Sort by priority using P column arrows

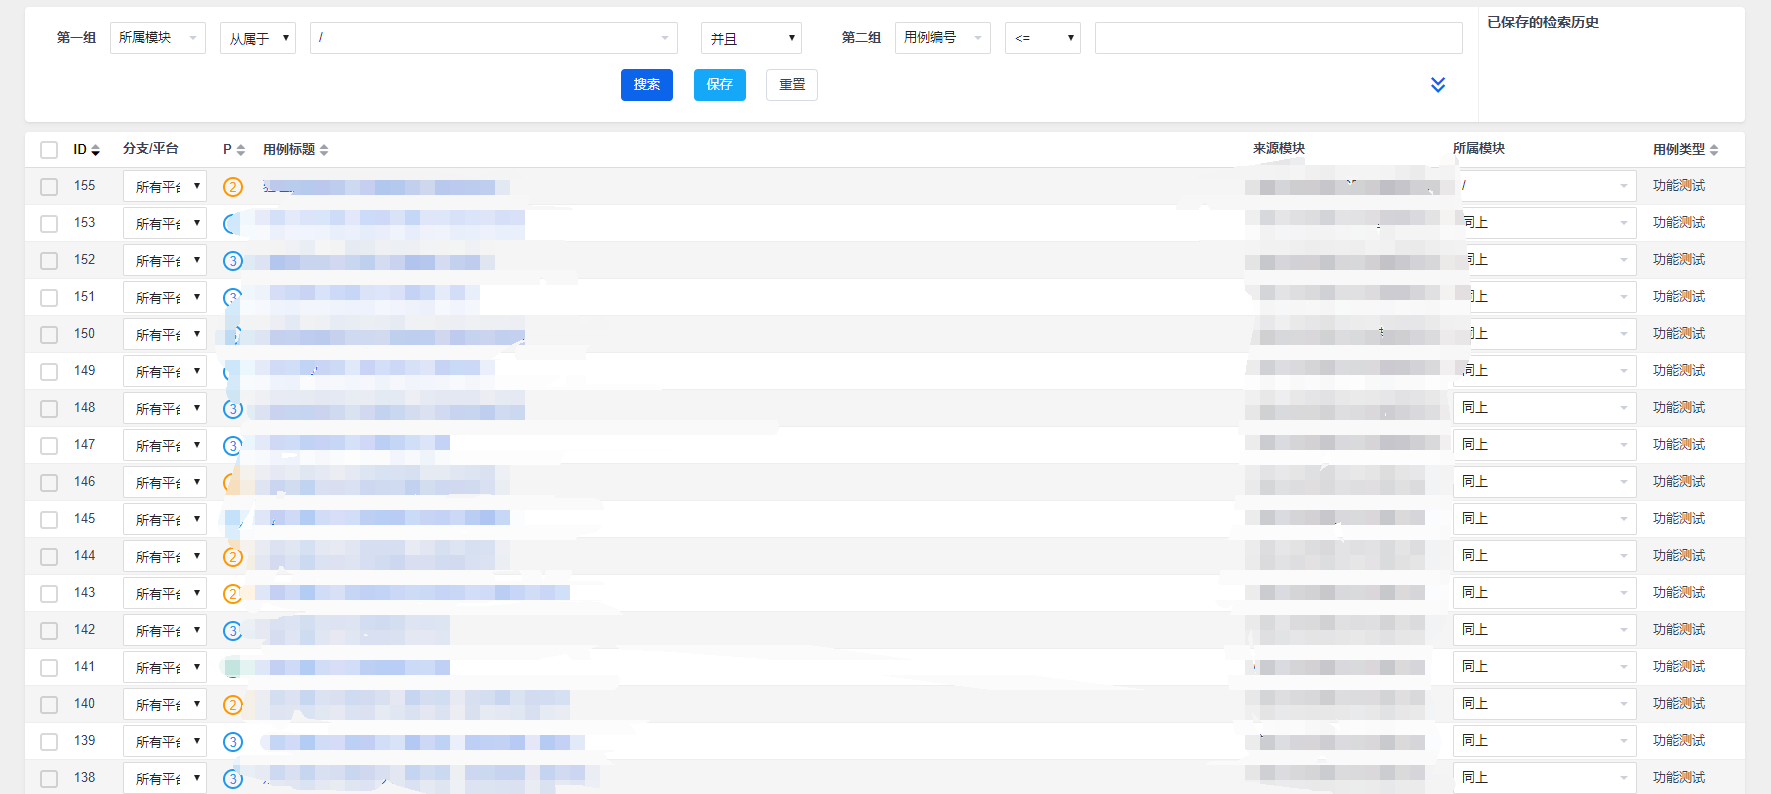pyautogui.click(x=240, y=150)
